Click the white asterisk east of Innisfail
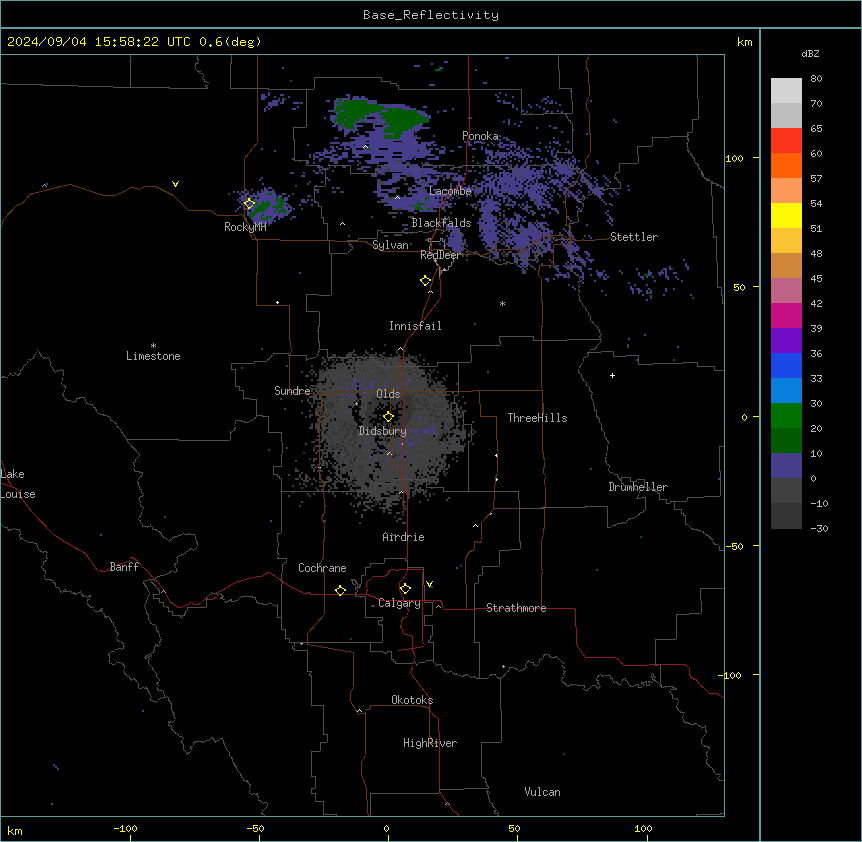This screenshot has height=842, width=862. click(502, 304)
